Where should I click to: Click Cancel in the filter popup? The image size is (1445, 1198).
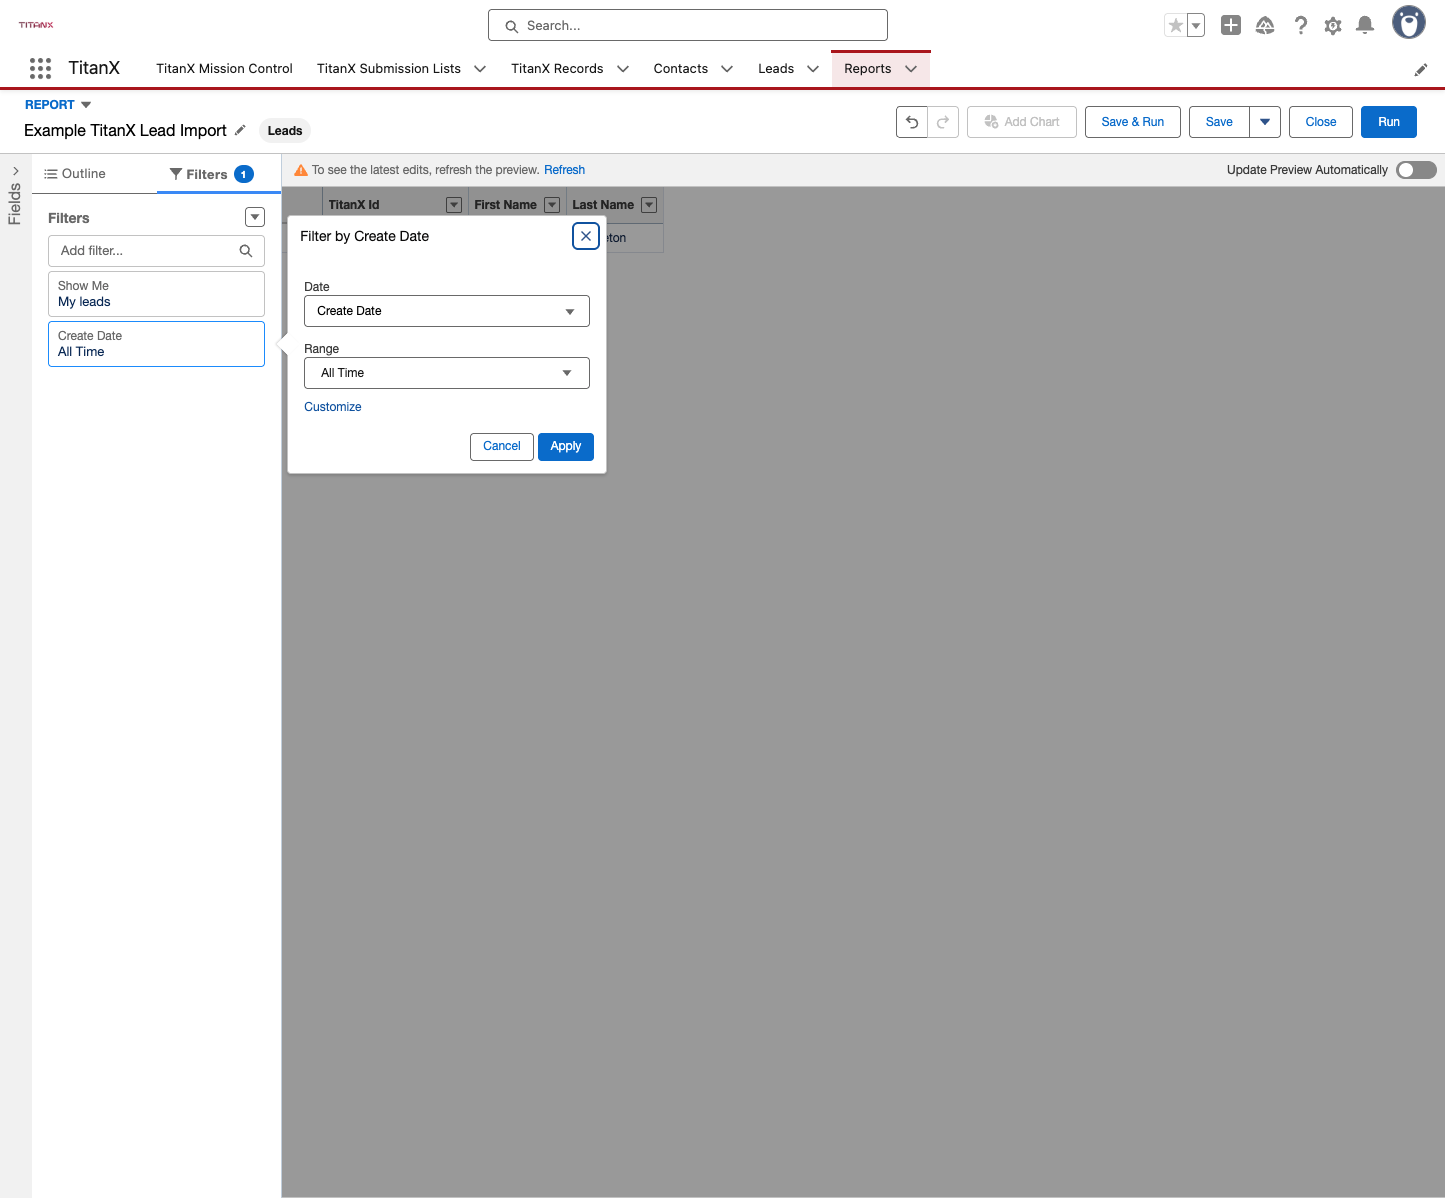pos(502,447)
